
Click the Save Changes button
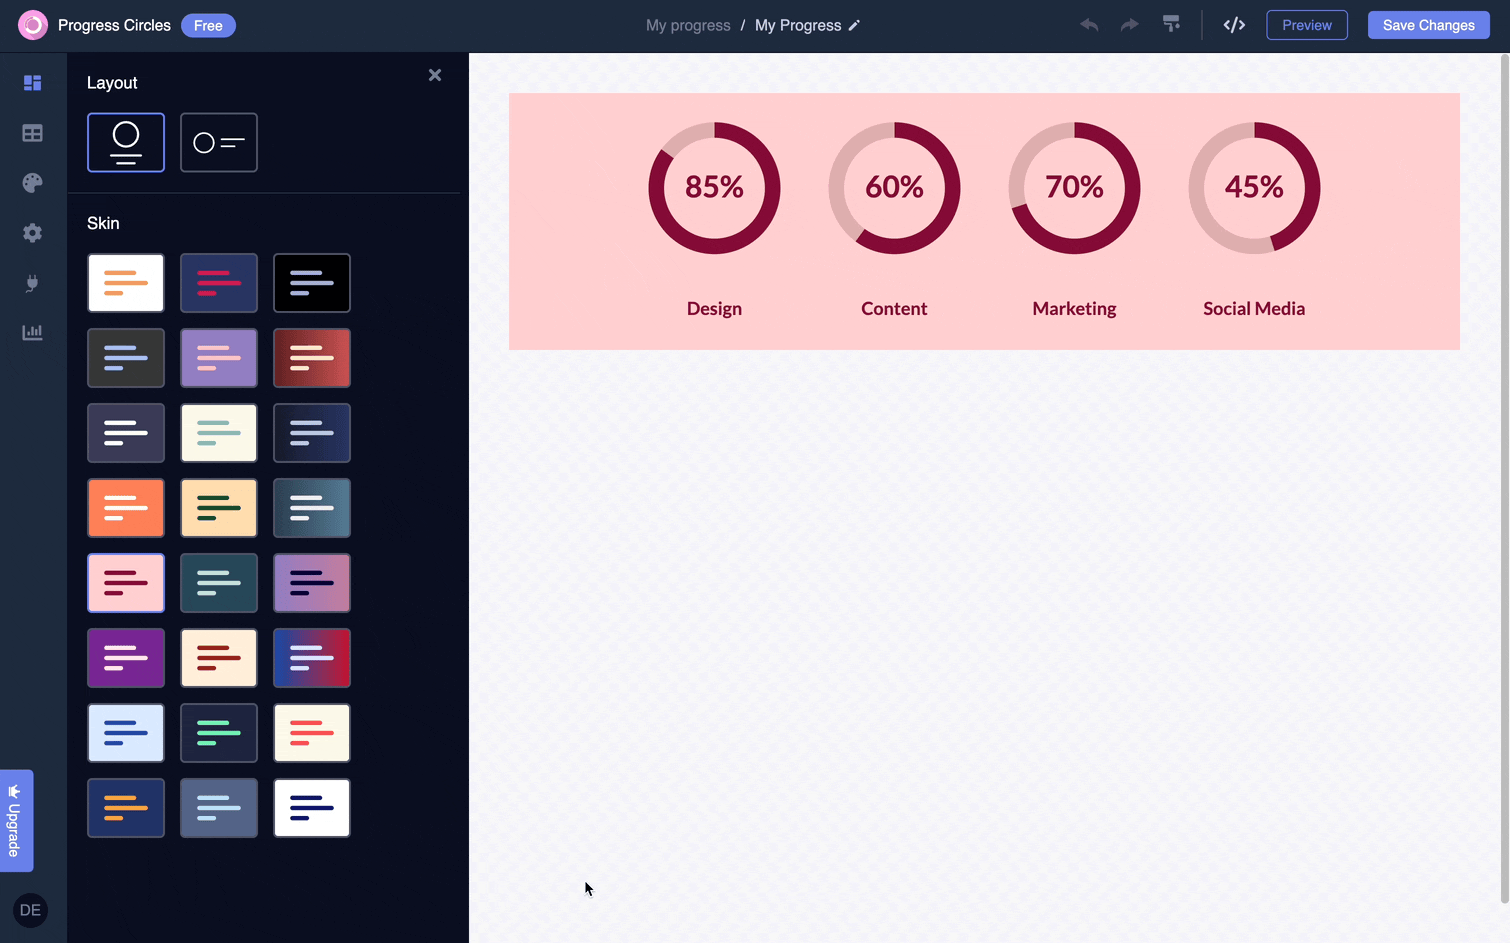pos(1428,25)
